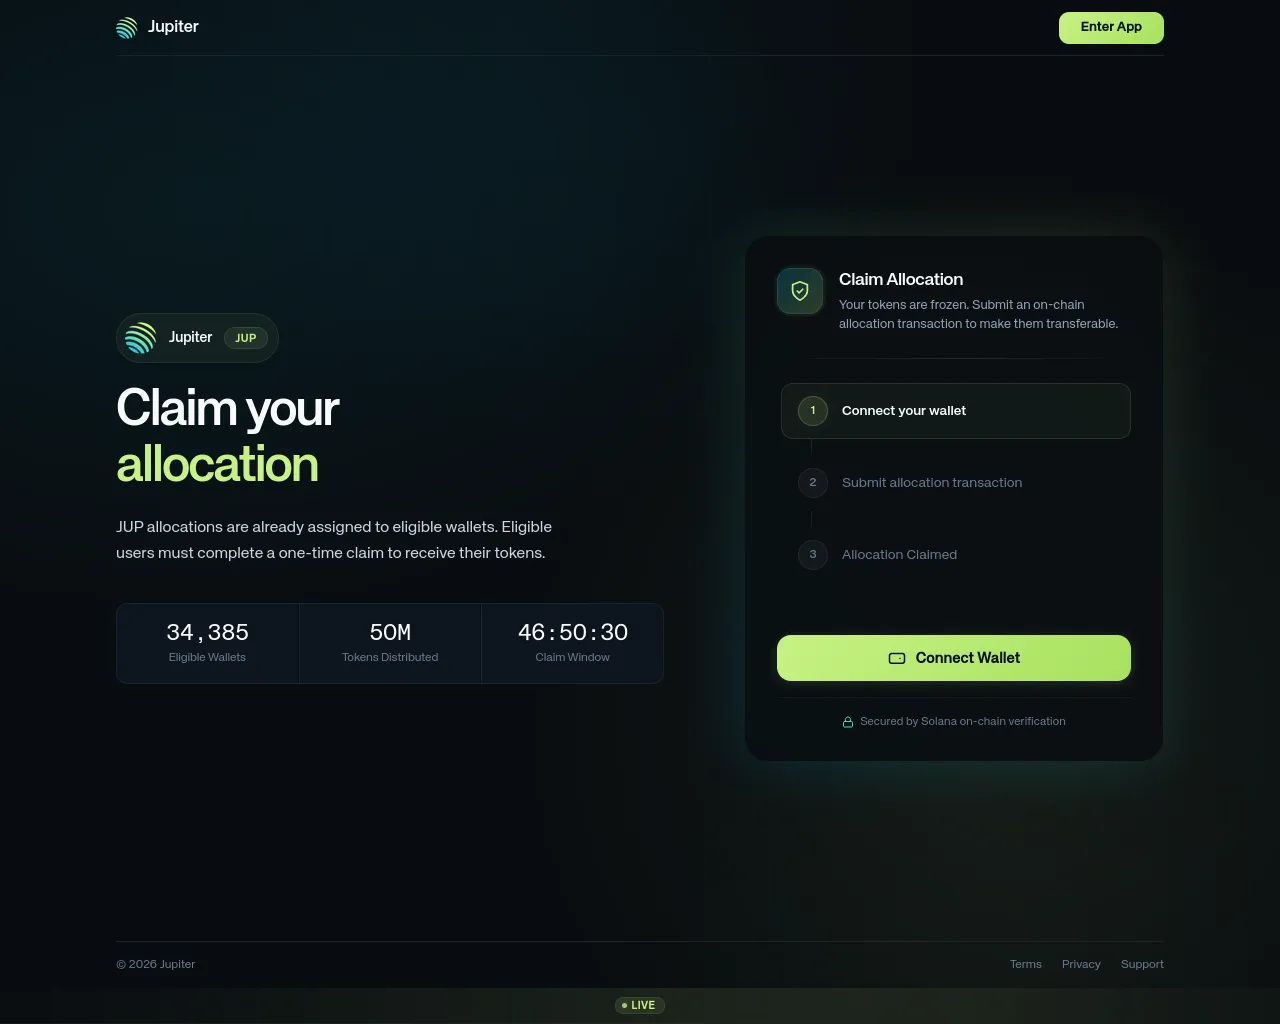Open the Support footer link
The image size is (1280, 1024).
pos(1142,965)
